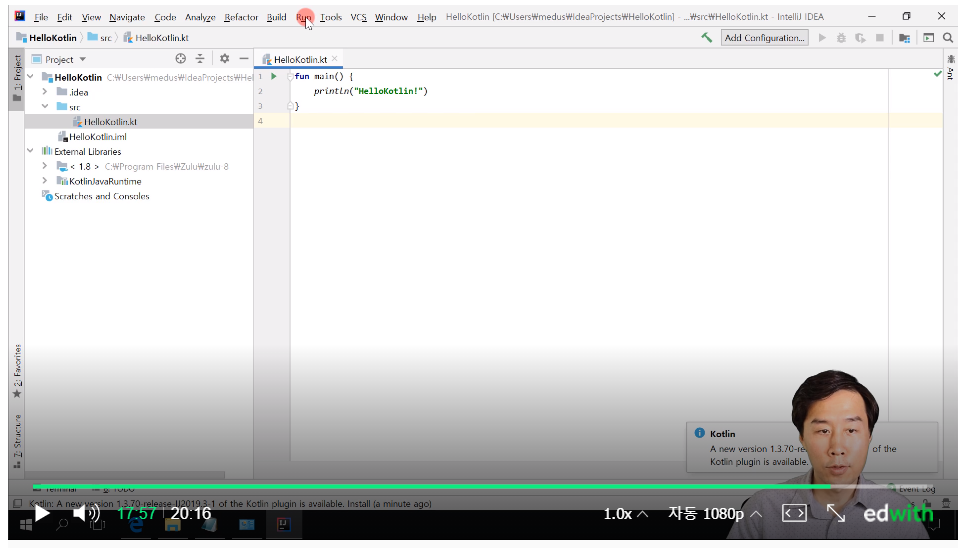Seek the video using the green progress bar
The width and height of the screenshot is (970, 548).
483,487
